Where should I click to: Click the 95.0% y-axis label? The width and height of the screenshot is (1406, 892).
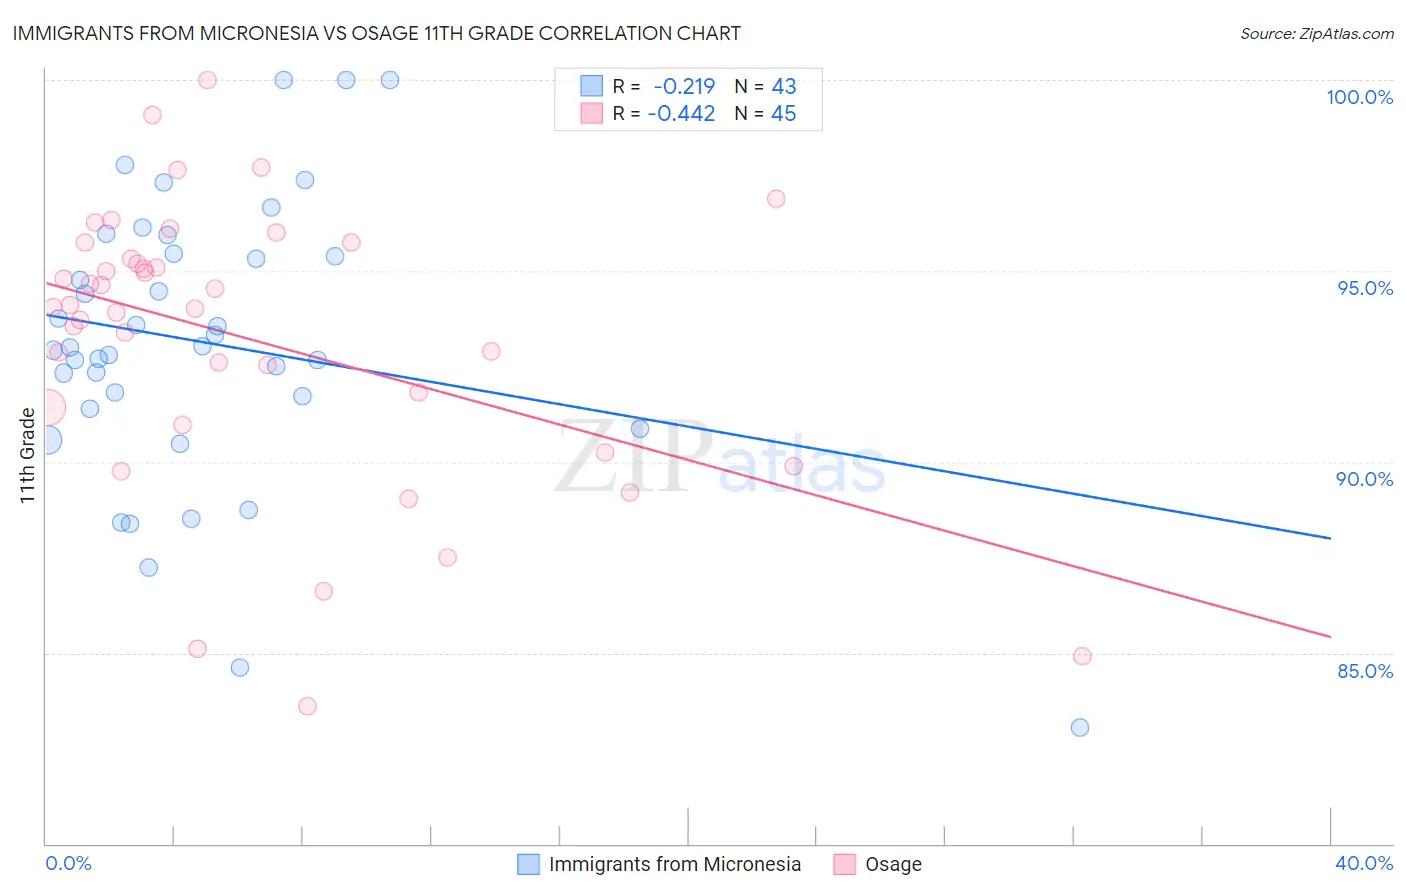(x=1365, y=288)
